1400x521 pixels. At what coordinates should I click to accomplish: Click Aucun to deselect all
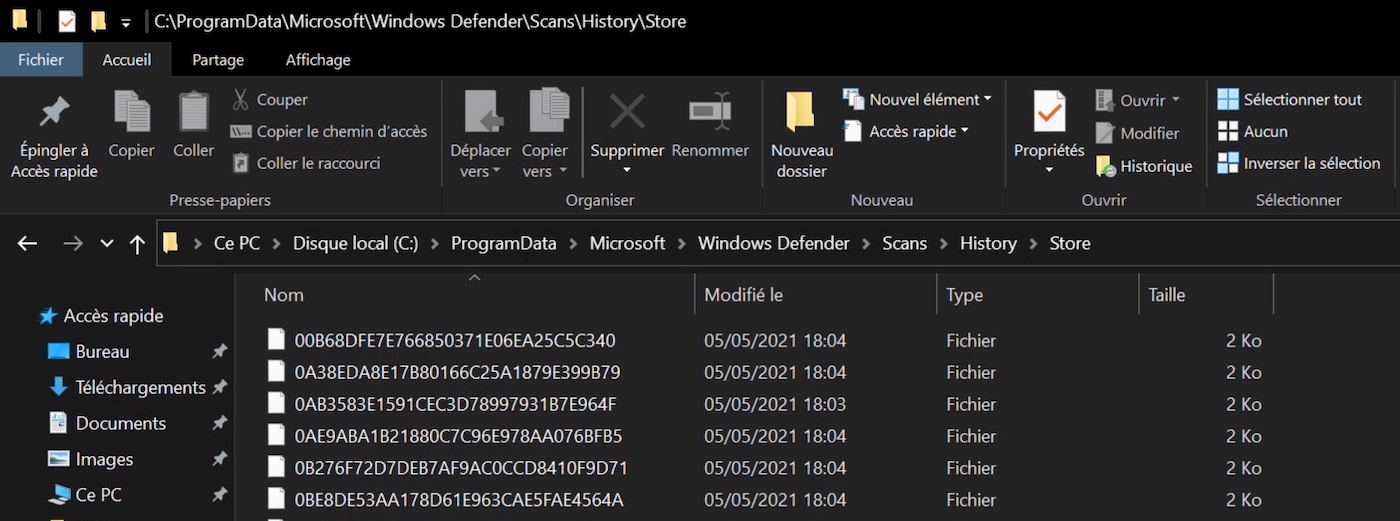coord(1252,131)
